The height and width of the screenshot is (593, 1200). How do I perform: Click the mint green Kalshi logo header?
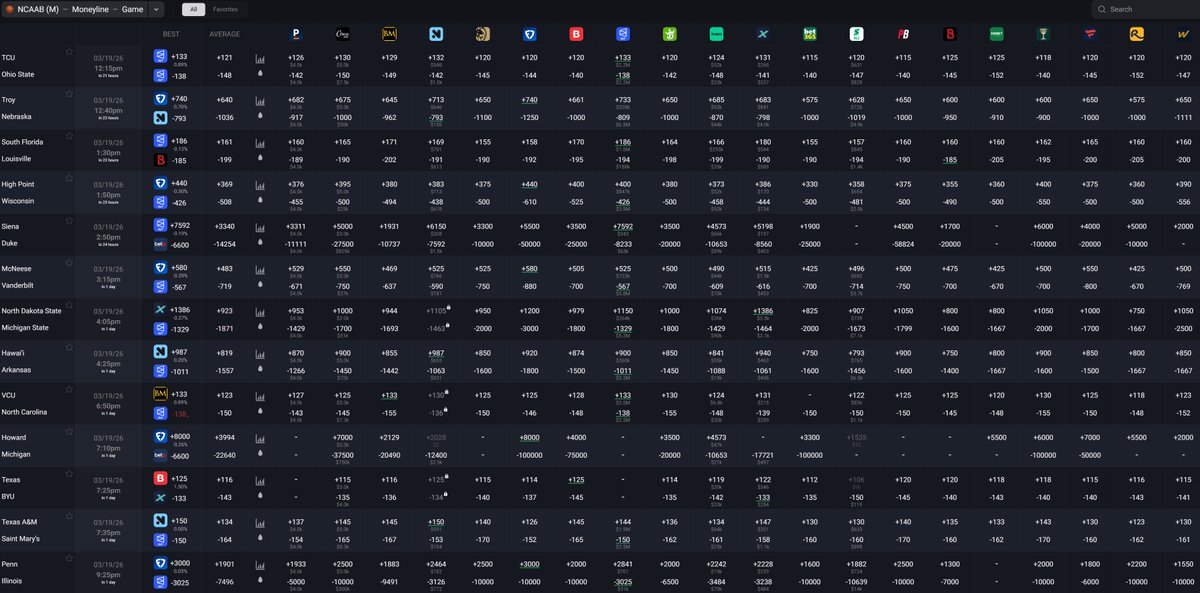click(x=716, y=34)
